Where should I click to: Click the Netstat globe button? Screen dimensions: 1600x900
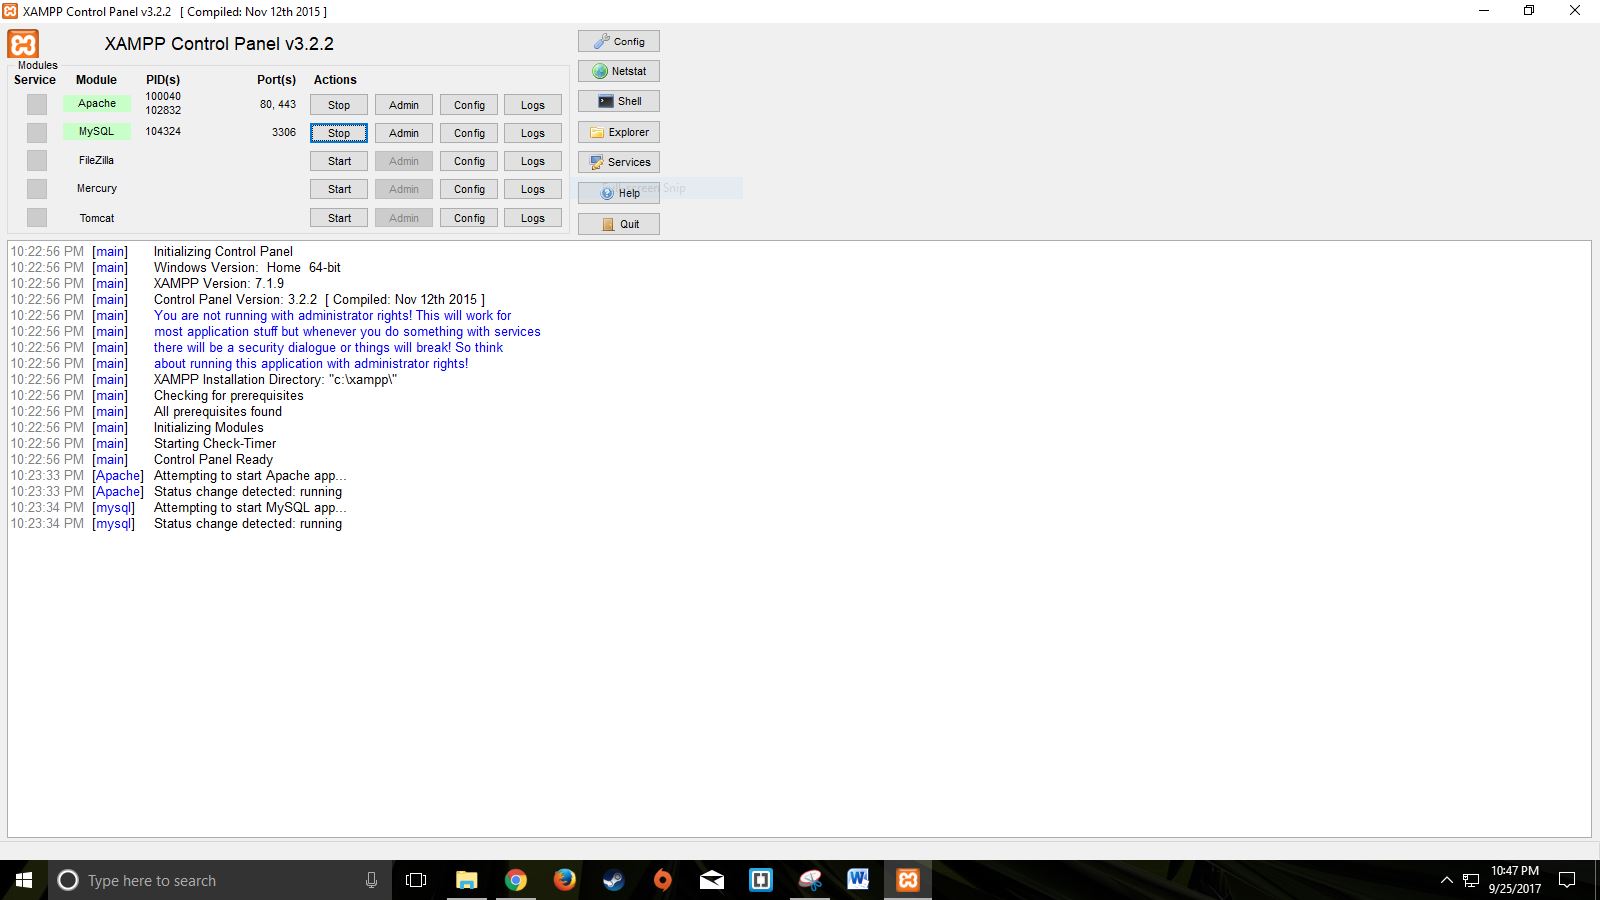[618, 71]
